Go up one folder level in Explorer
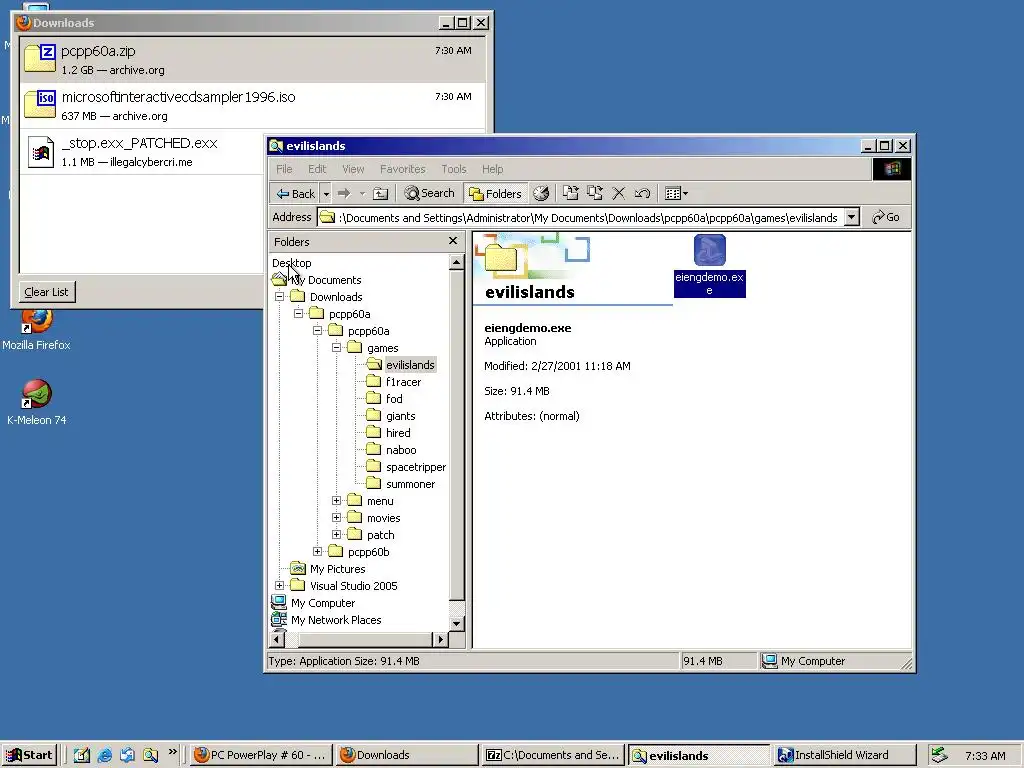This screenshot has width=1024, height=768. [x=380, y=193]
